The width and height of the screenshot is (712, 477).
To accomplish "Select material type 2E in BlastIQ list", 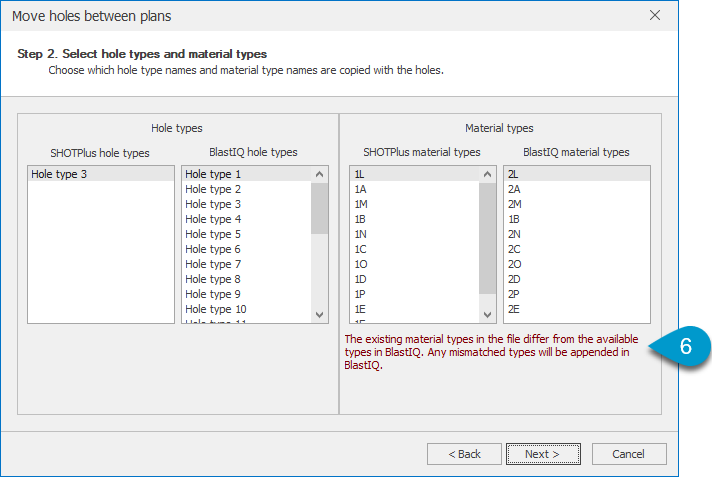I will point(577,309).
